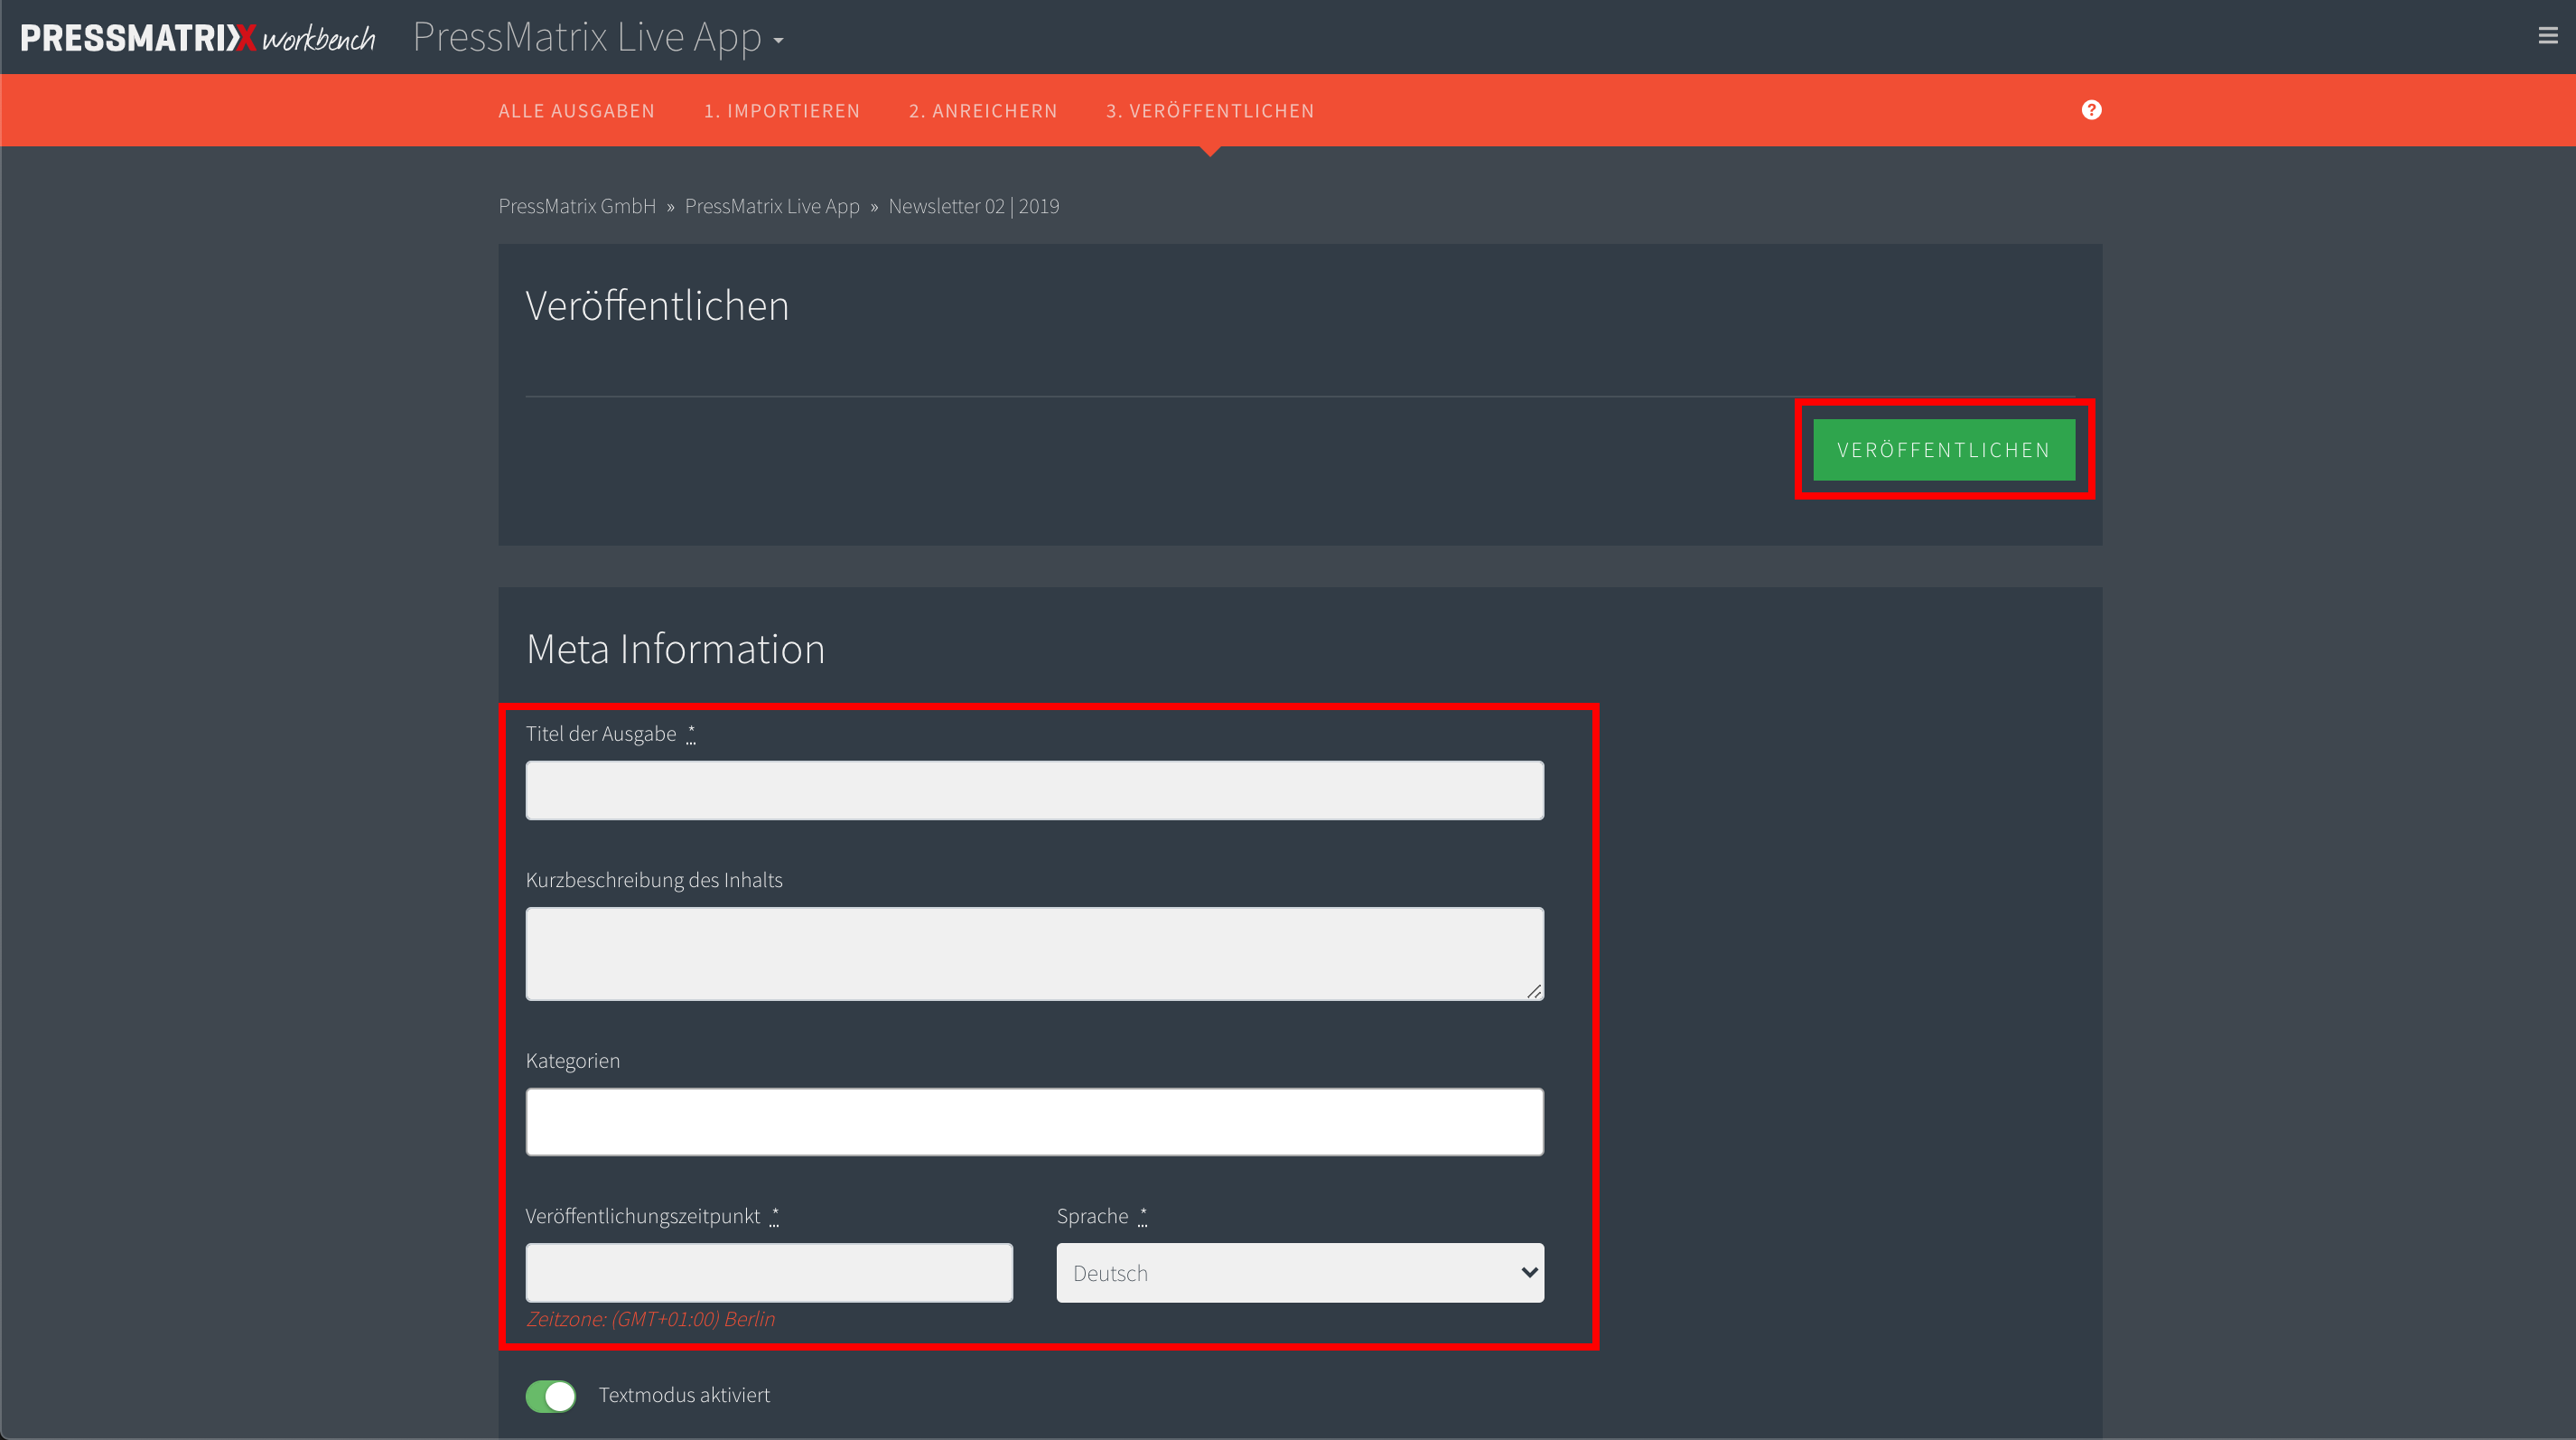Viewport: 2576px width, 1440px height.
Task: Click the Zeitzone (GMT+01:00) Berlin text
Action: point(650,1319)
